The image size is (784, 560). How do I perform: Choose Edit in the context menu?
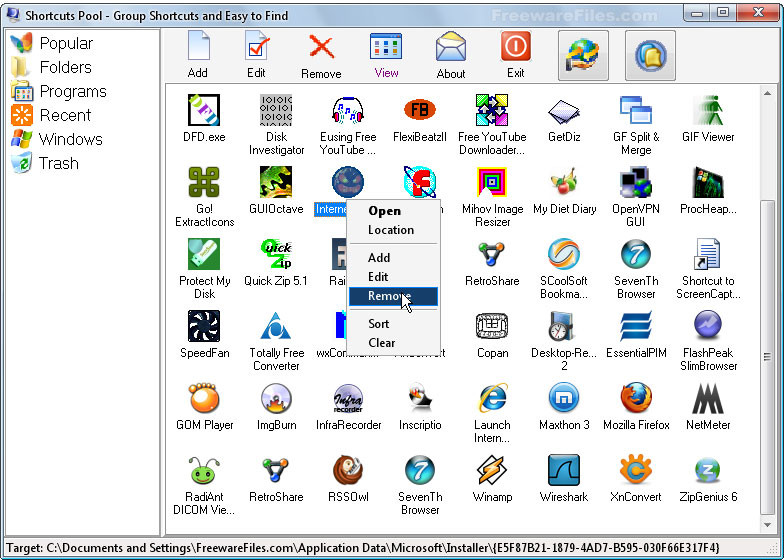pos(394,277)
